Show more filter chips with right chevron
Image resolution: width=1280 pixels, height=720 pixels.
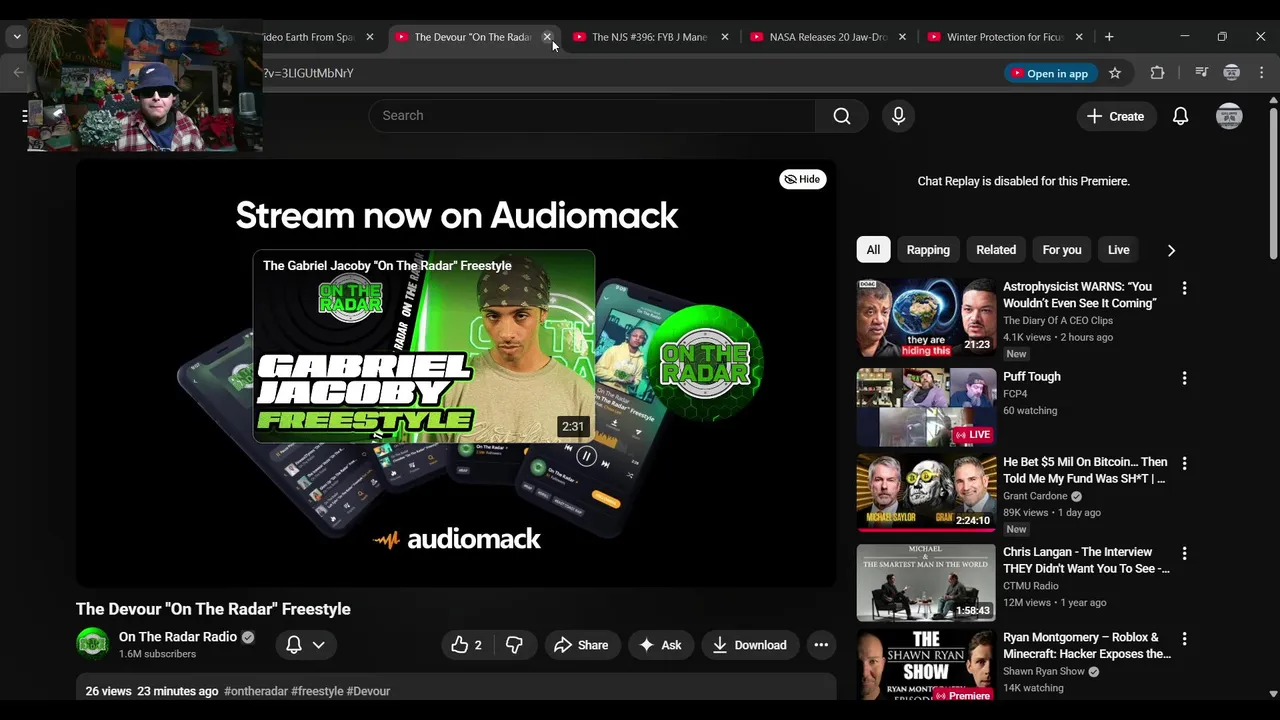pyautogui.click(x=1171, y=250)
